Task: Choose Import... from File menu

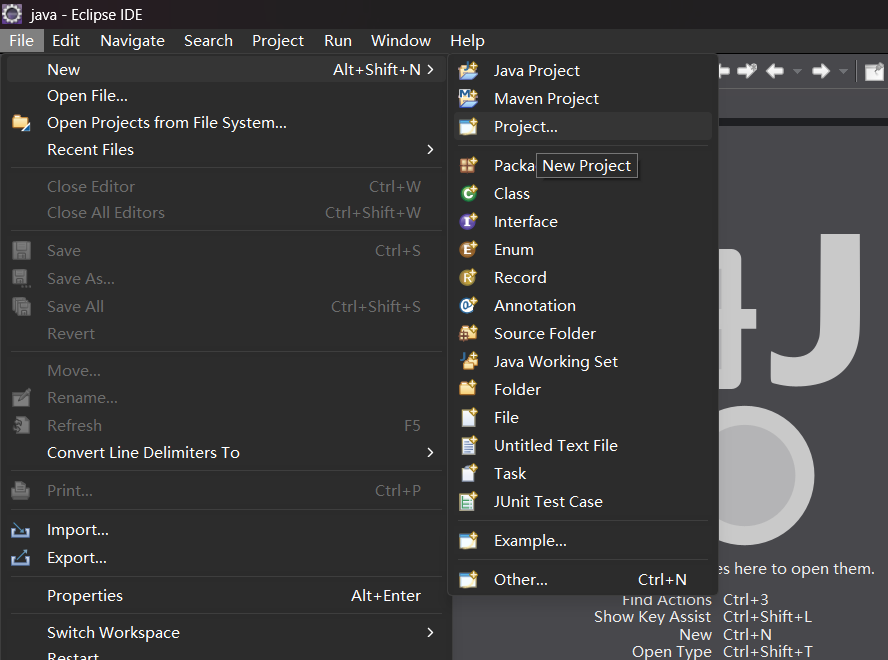Action: 225,530
